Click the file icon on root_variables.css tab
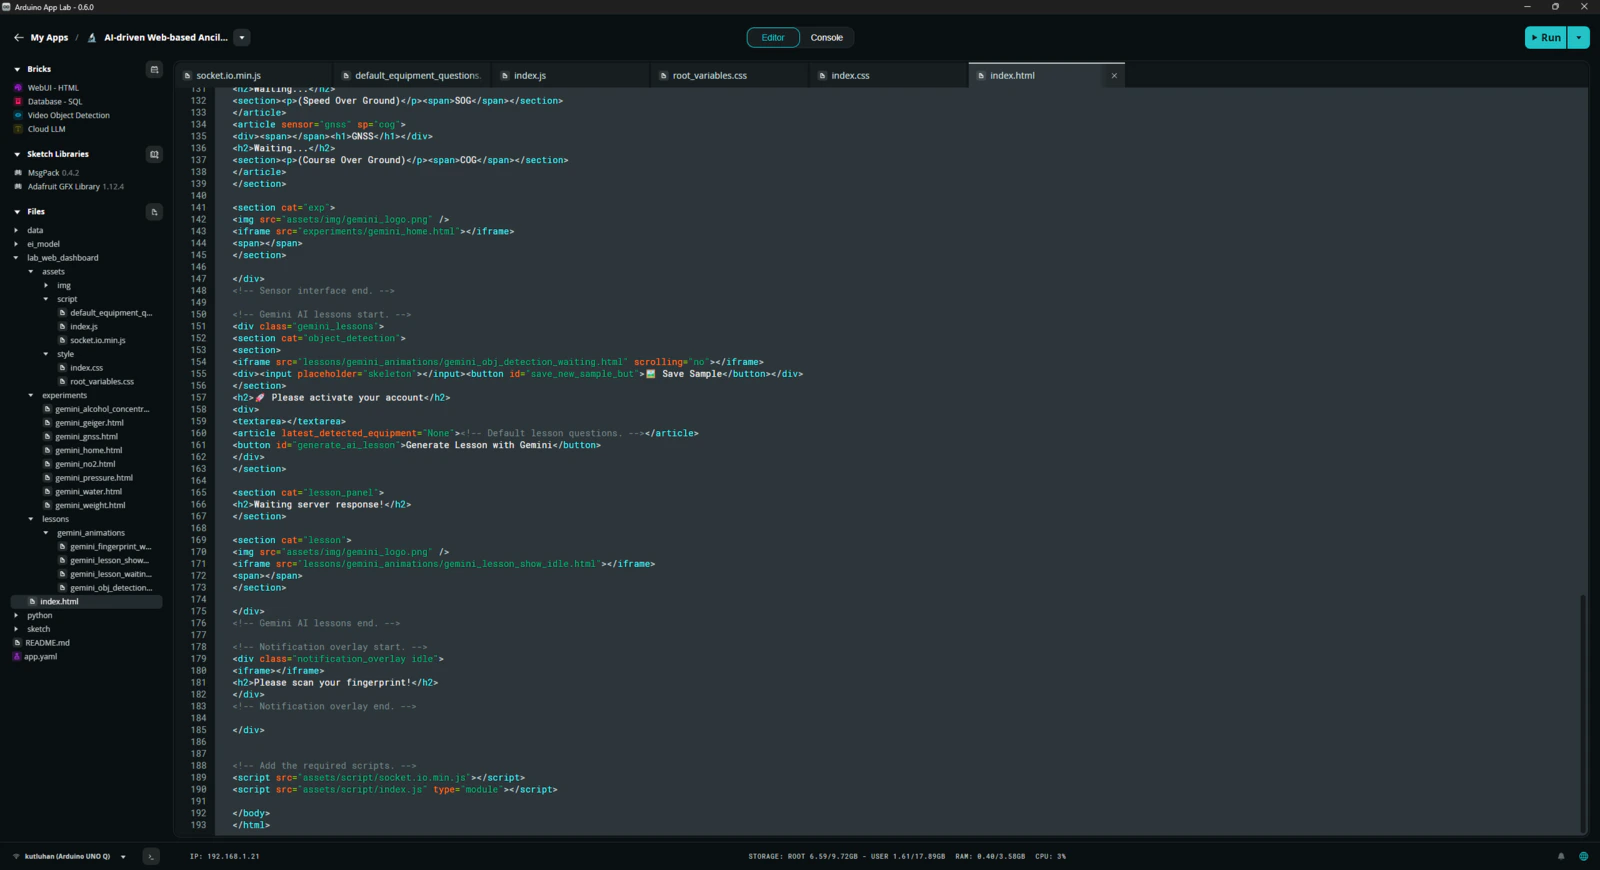 pyautogui.click(x=663, y=76)
